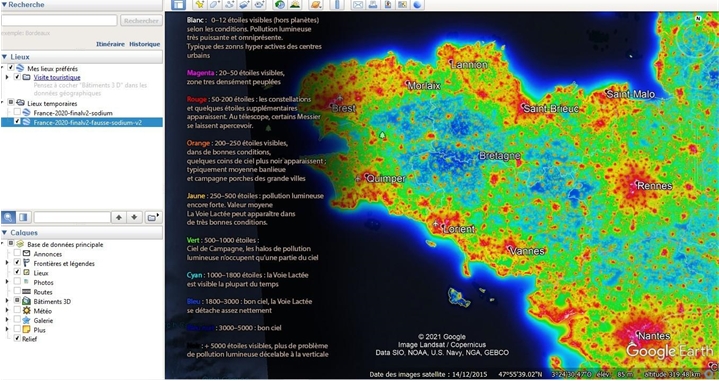Click the email envelope toolbar icon
This screenshot has height=382, width=719.
358,5
